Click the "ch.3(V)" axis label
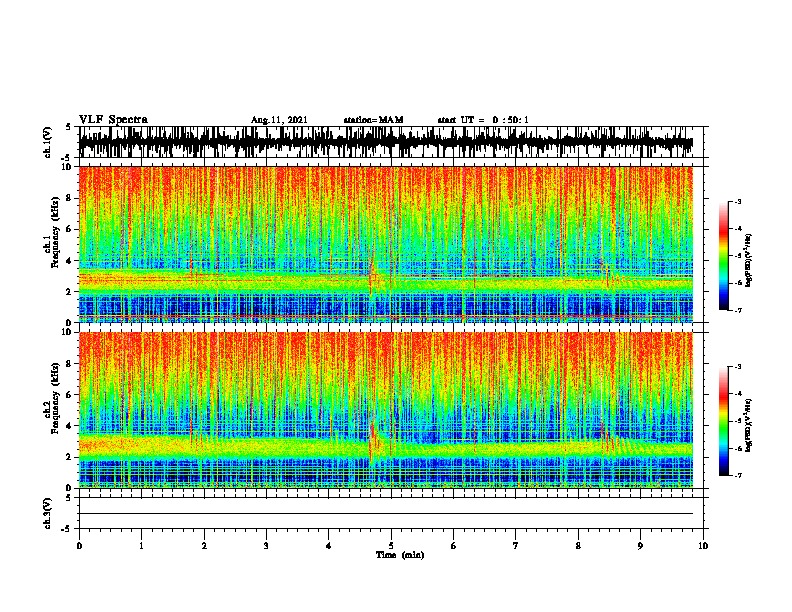 [48, 513]
